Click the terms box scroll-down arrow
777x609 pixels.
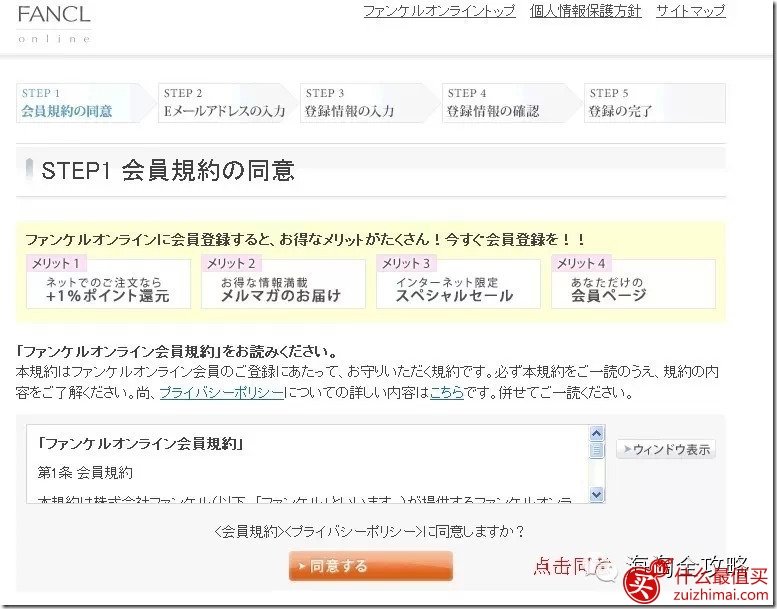pyautogui.click(x=597, y=494)
